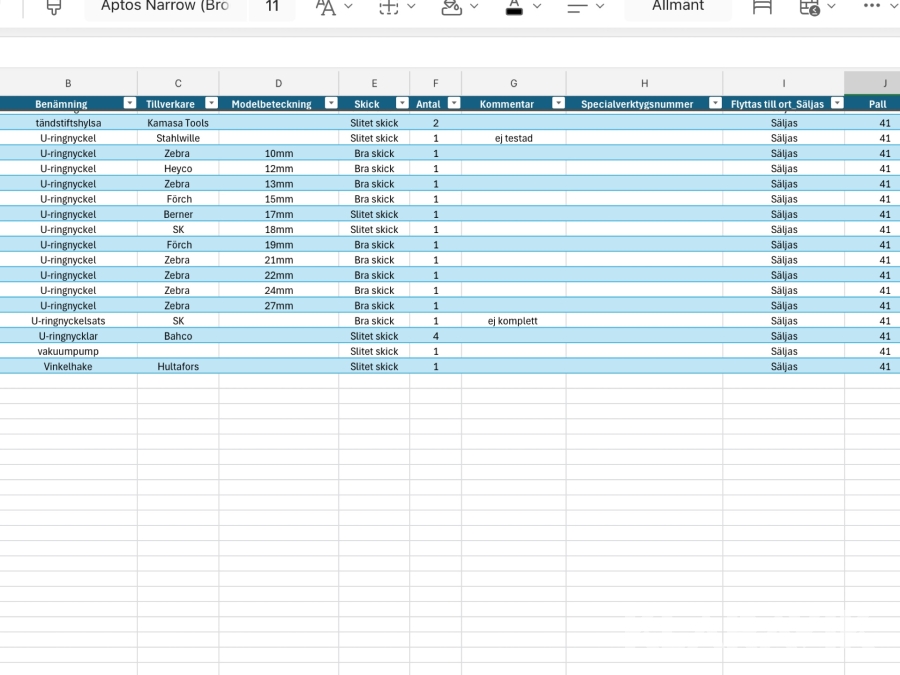Open the Kommentar column filter dropdown
This screenshot has height=675, width=900.
pos(558,103)
